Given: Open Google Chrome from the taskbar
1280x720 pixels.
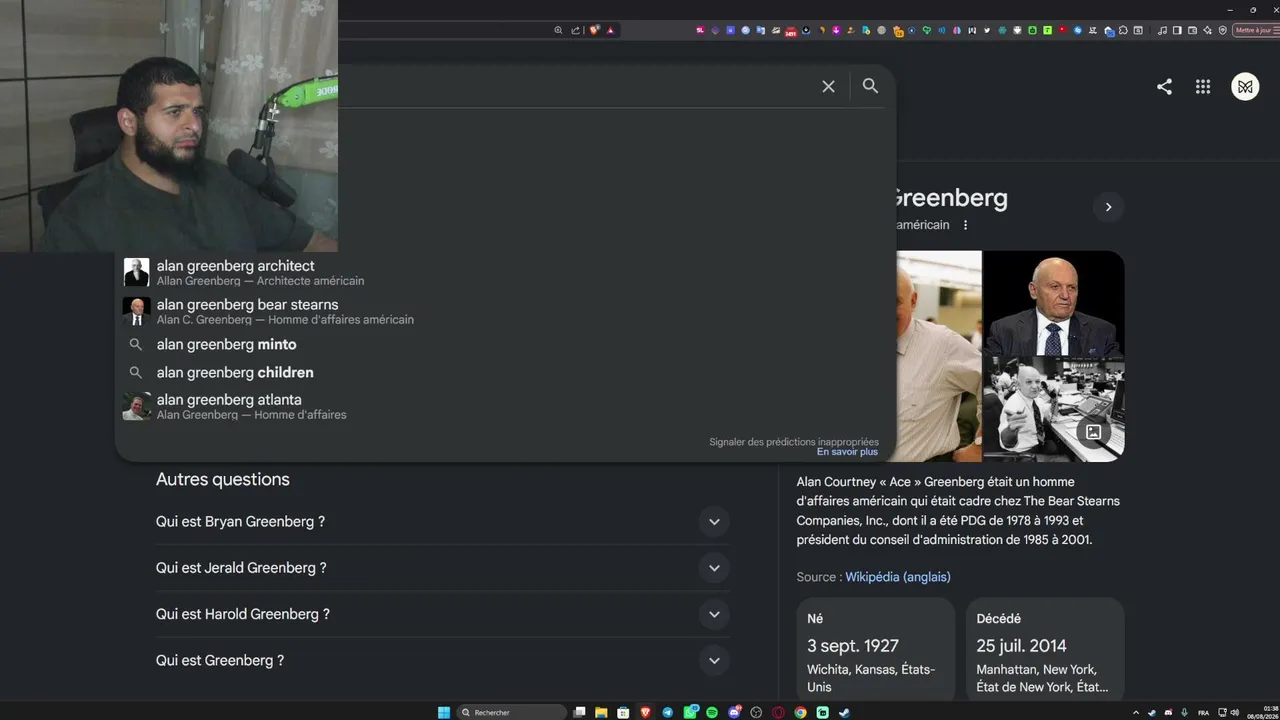Looking at the screenshot, I should coord(800,712).
